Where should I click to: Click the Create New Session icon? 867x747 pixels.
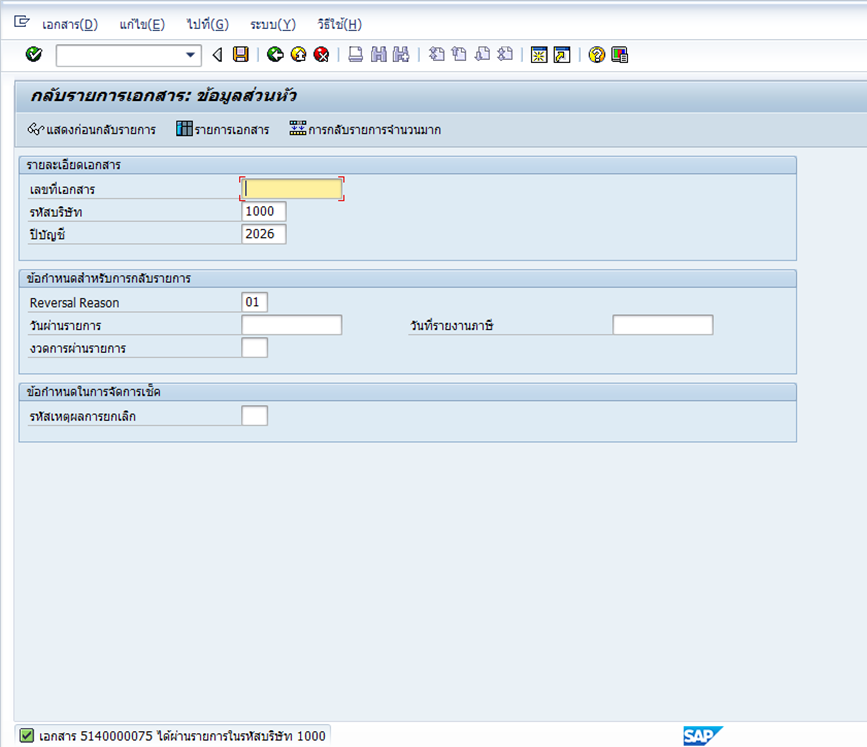(539, 55)
